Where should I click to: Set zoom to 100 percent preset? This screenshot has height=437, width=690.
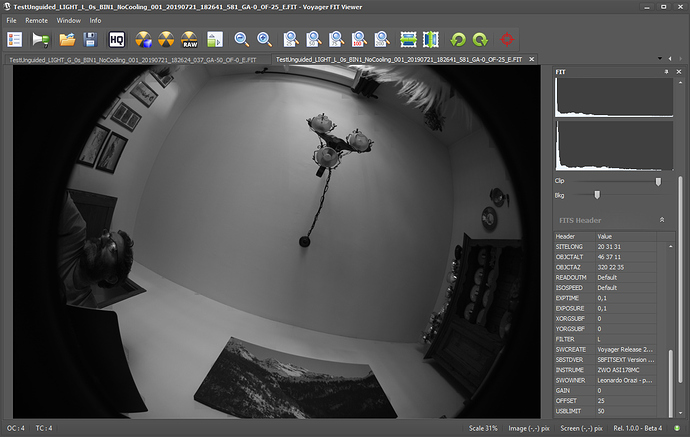pos(359,40)
